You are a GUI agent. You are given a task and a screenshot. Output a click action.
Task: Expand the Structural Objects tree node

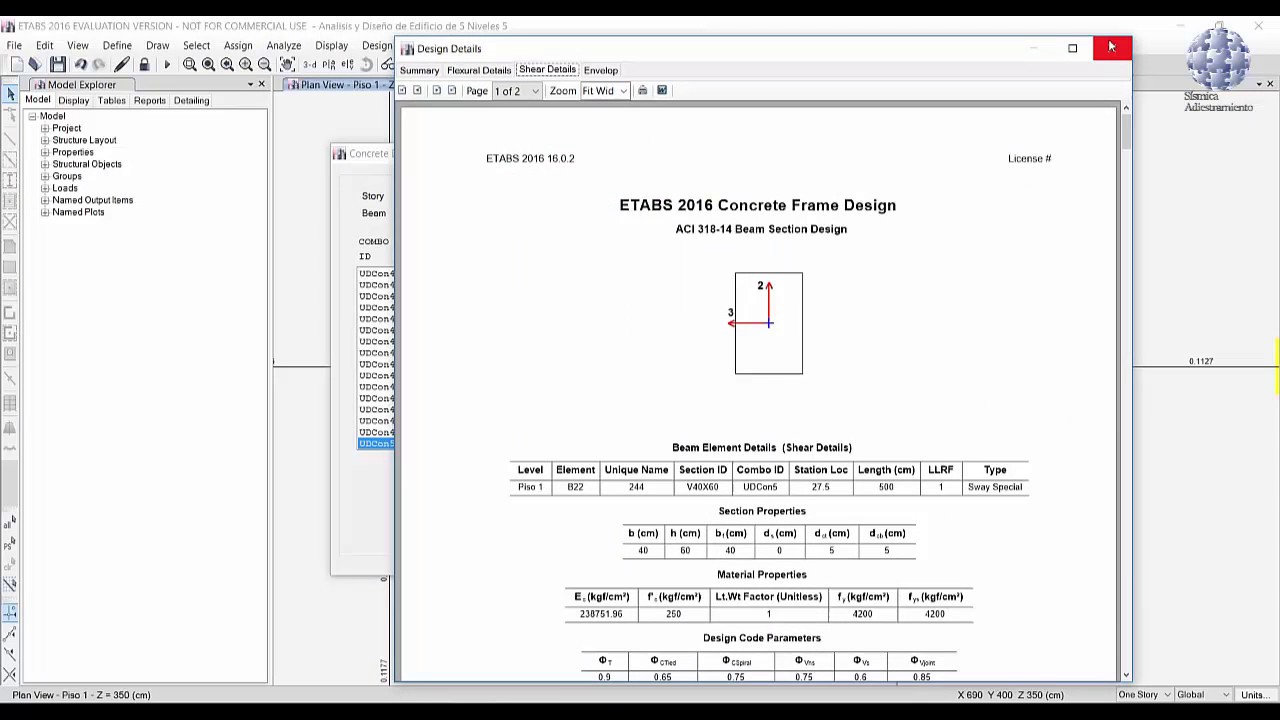tap(45, 164)
